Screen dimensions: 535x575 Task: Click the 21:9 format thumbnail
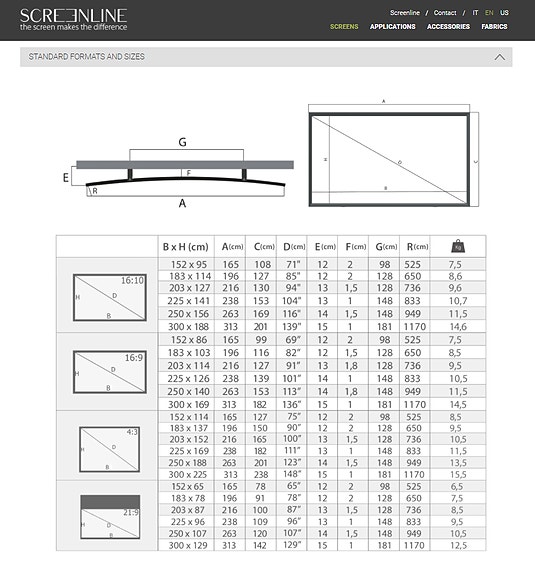(x=110, y=517)
